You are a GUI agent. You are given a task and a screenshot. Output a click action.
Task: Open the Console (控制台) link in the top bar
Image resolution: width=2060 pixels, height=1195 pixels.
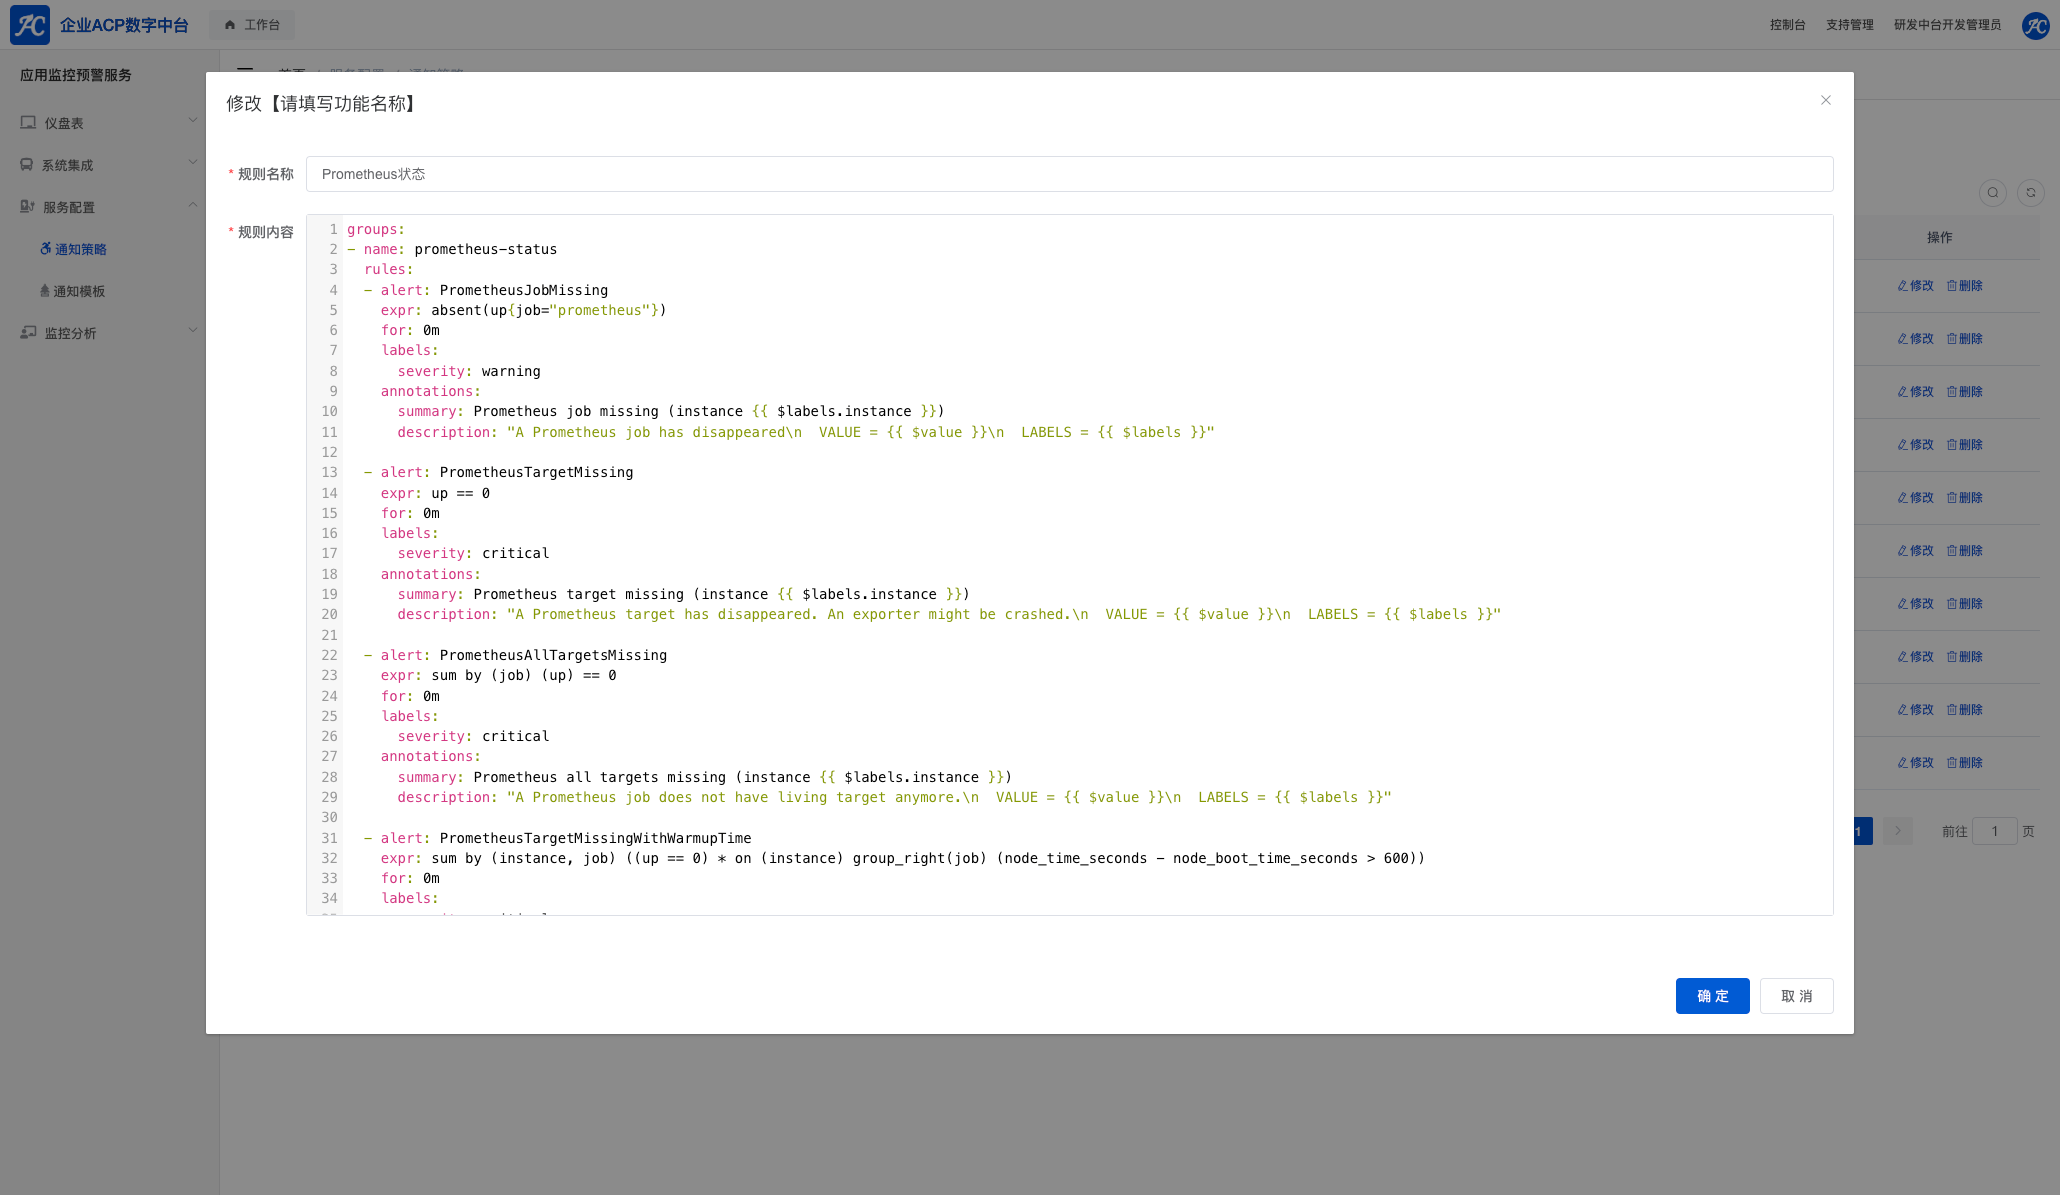[1787, 25]
